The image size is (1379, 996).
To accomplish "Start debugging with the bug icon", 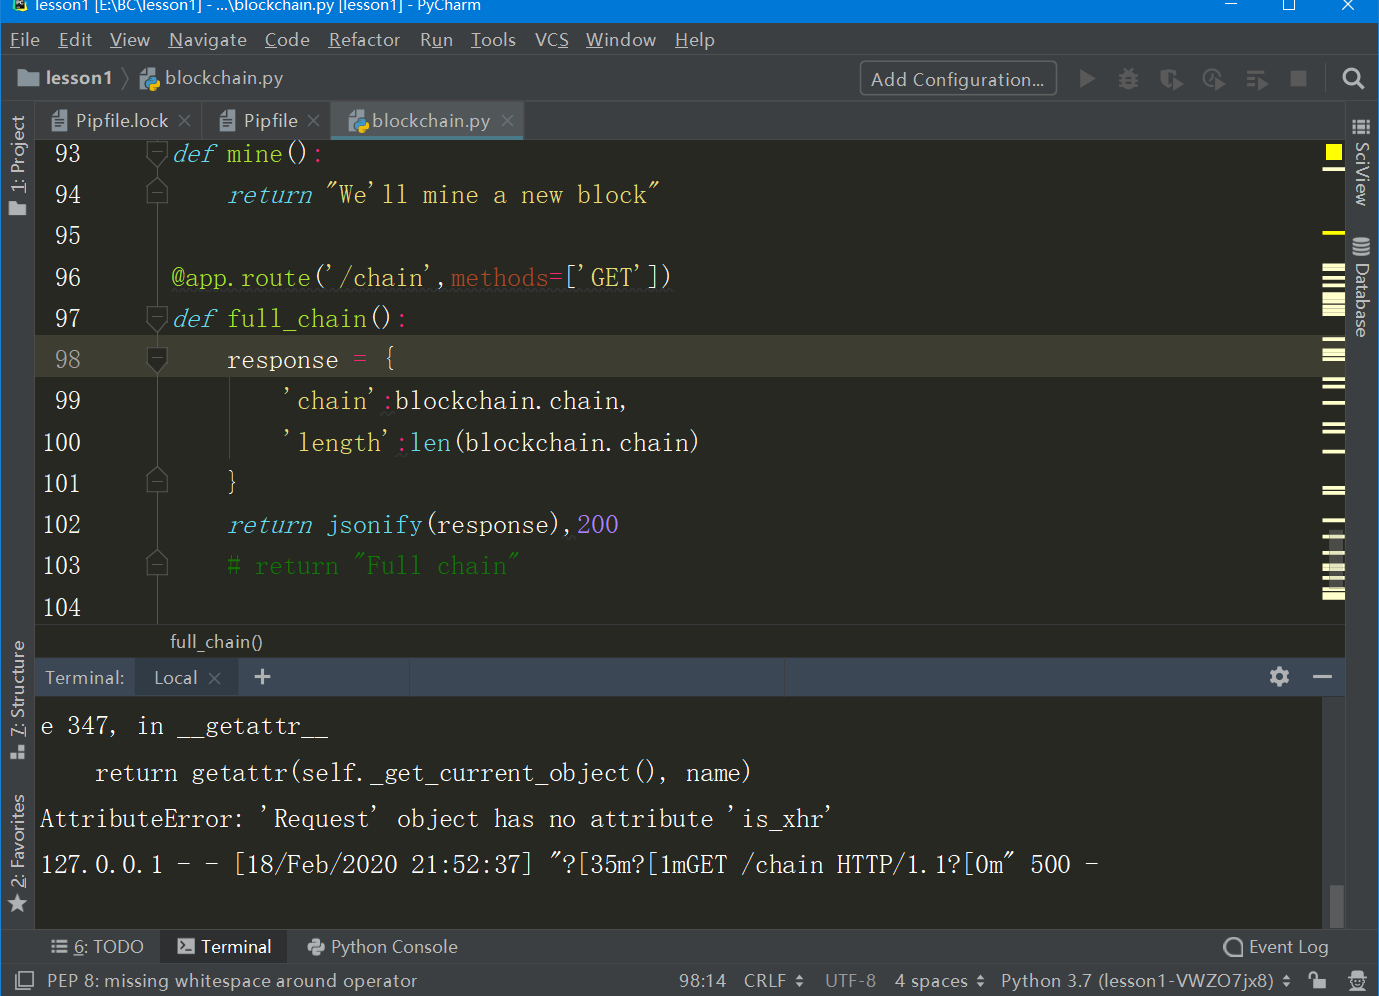I will 1129,79.
